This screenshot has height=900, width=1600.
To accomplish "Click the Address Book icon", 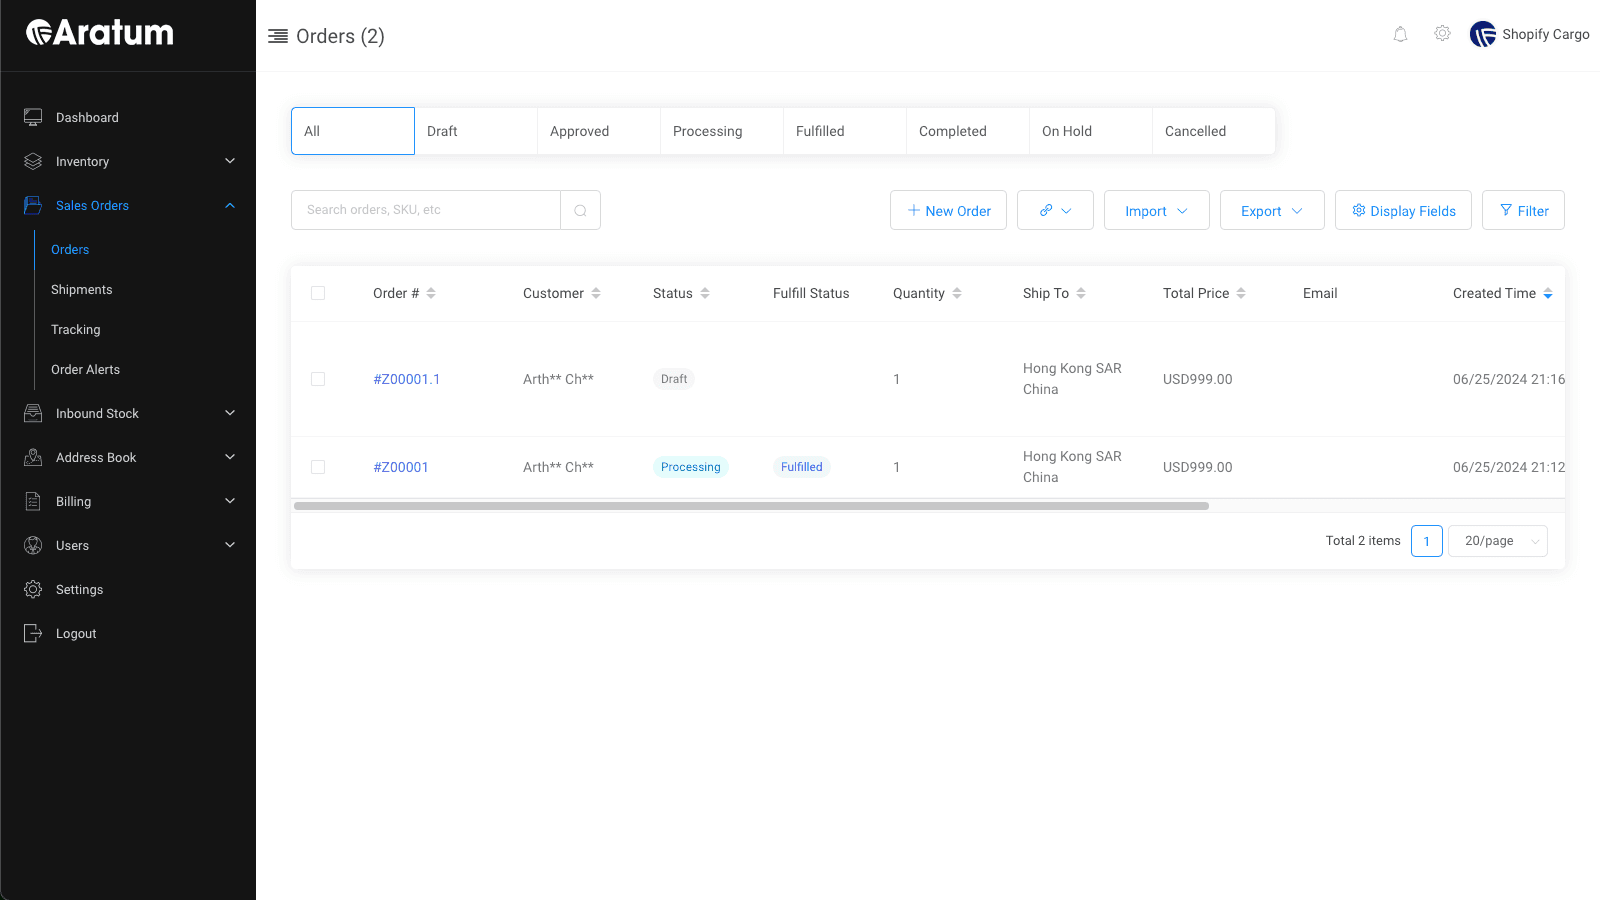I will pyautogui.click(x=33, y=457).
